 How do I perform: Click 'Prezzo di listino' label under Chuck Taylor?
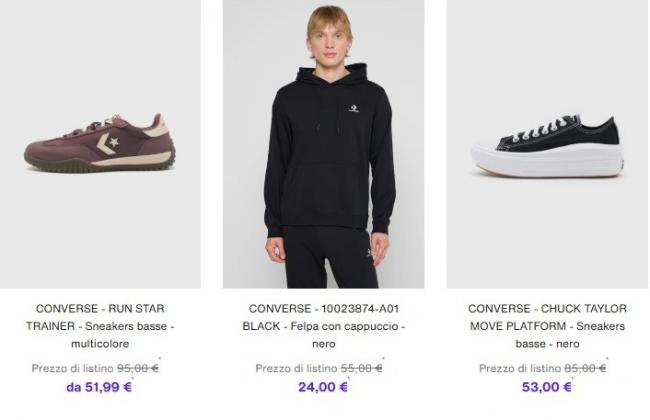click(520, 368)
